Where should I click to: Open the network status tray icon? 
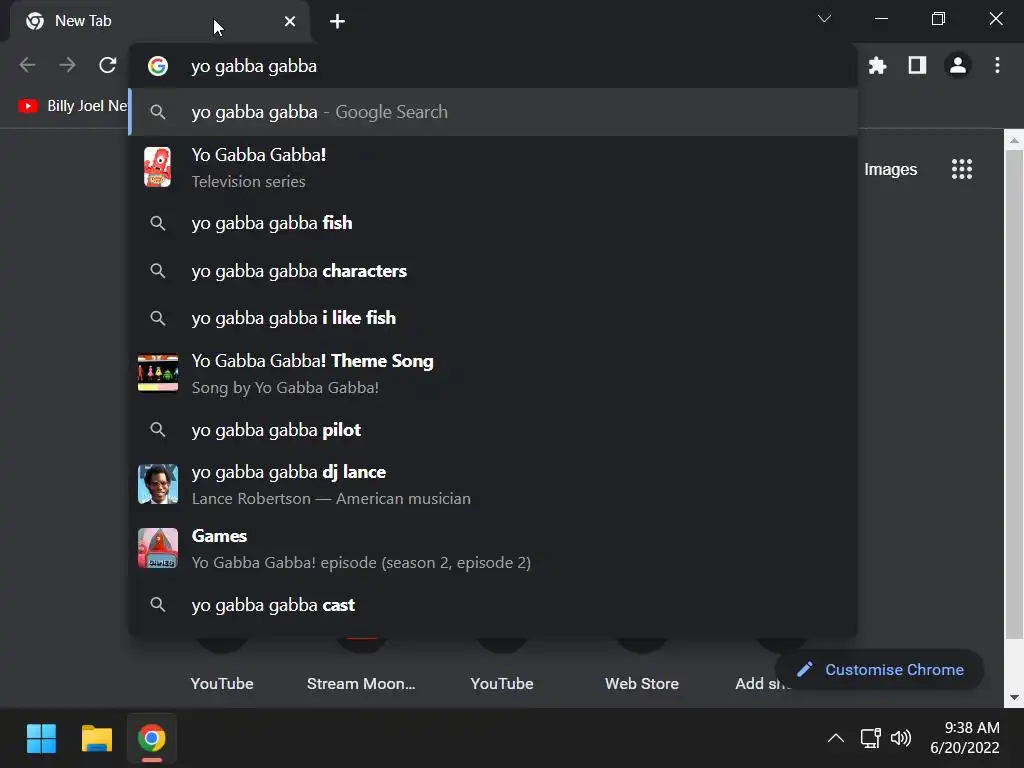(x=871, y=739)
